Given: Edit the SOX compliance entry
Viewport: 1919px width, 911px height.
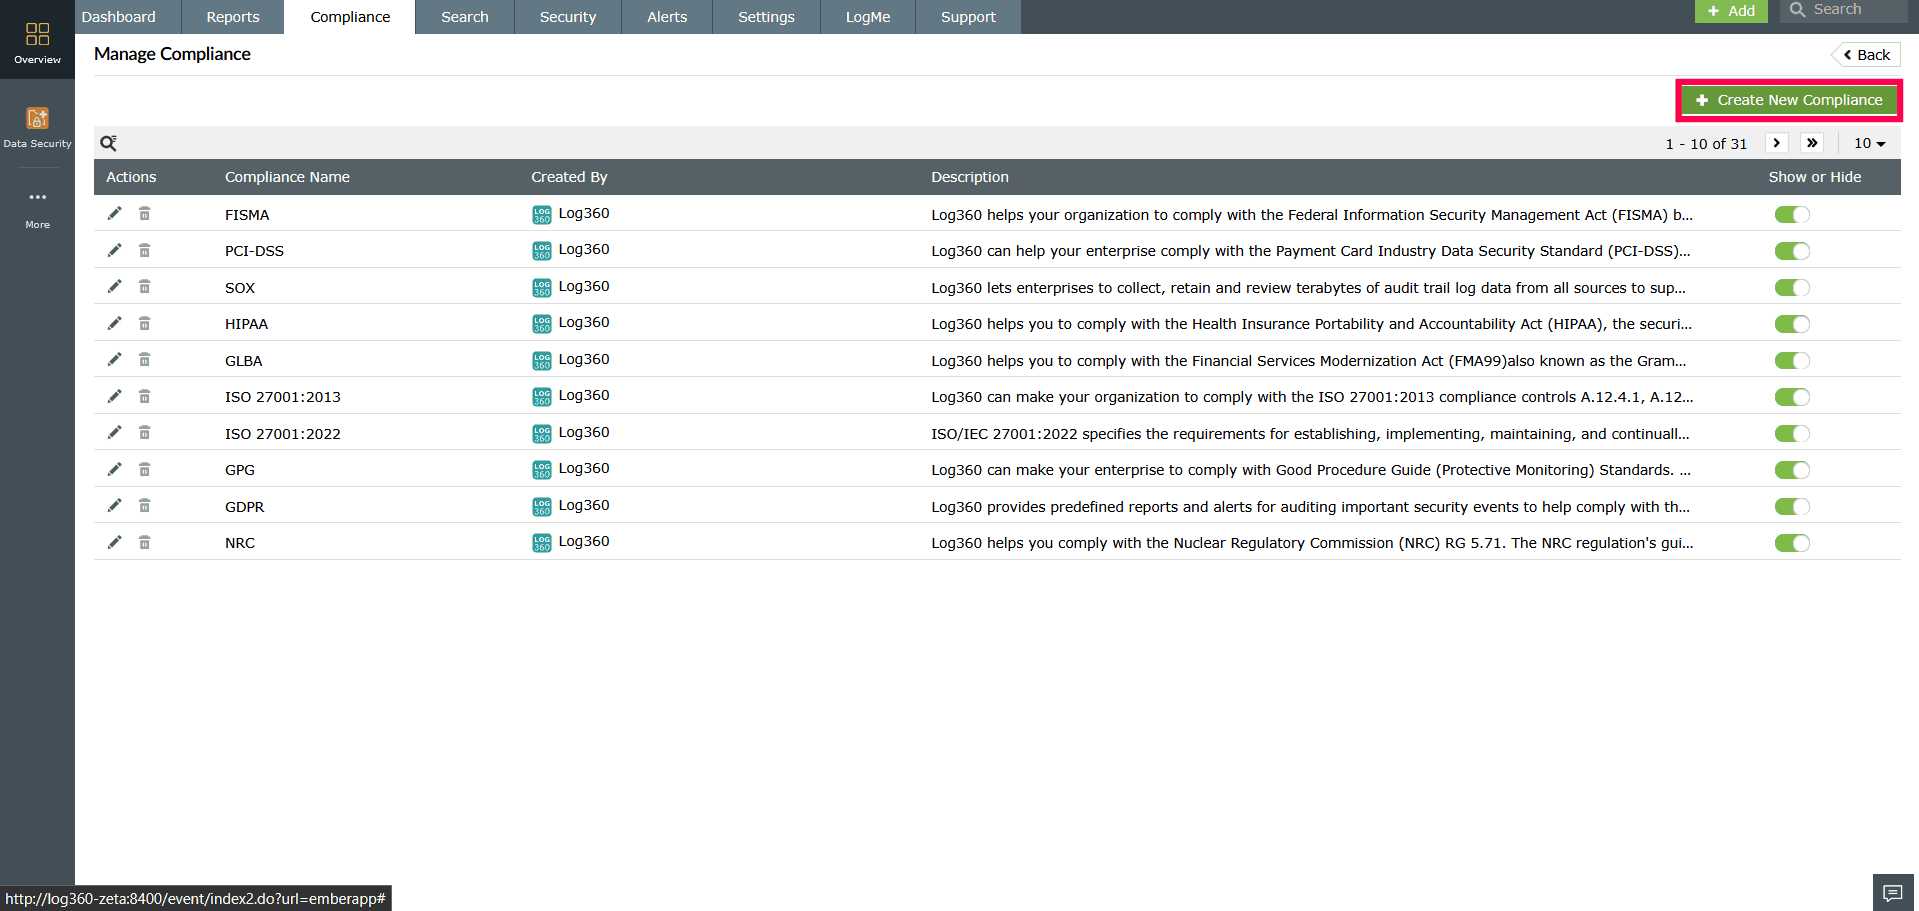Looking at the screenshot, I should coord(114,286).
